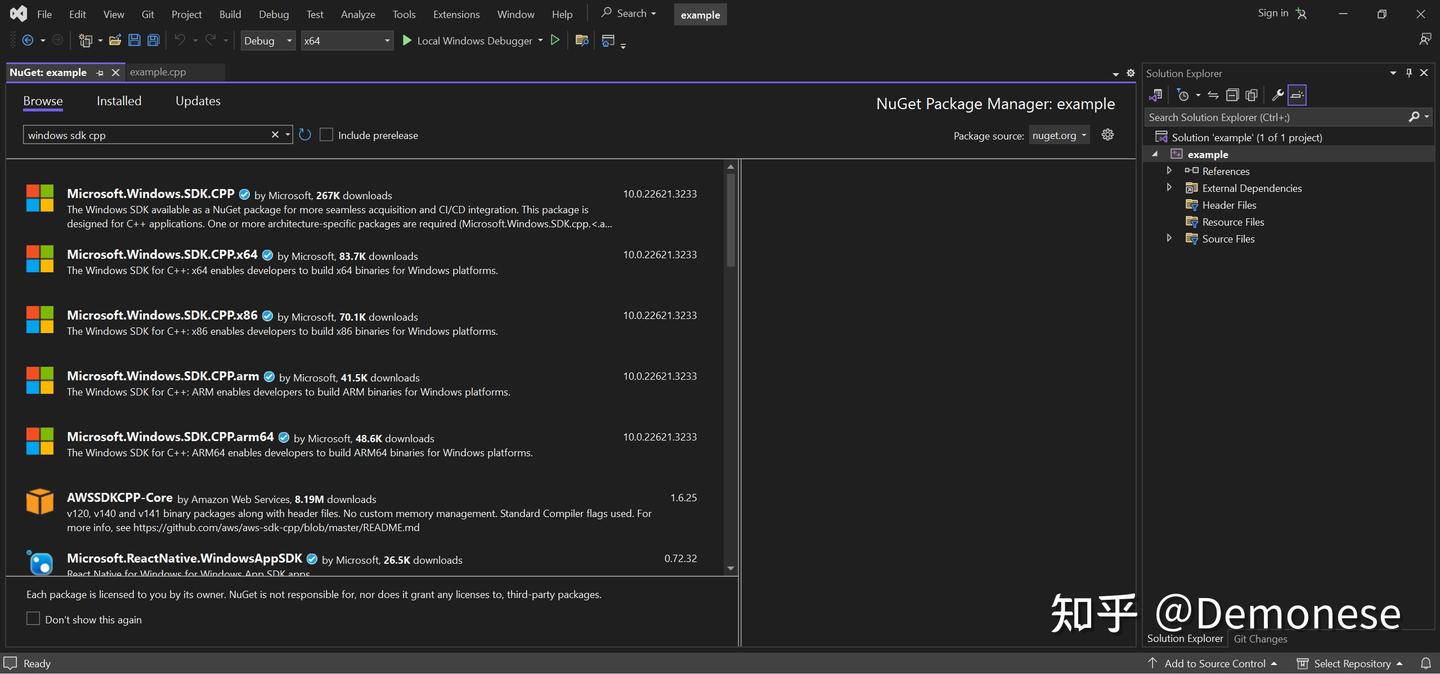Expand the Source Files tree node
Viewport: 1440px width, 674px height.
1169,239
